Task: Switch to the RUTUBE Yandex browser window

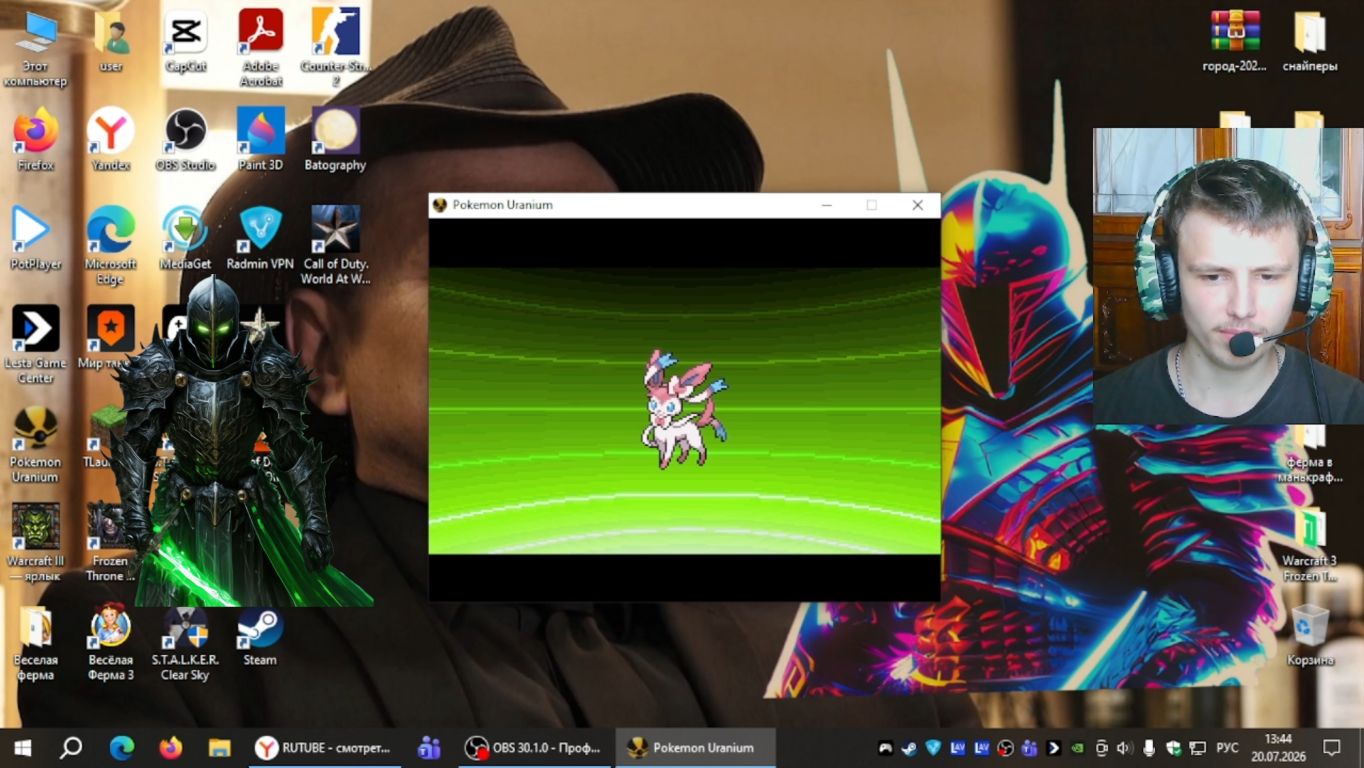Action: (324, 748)
